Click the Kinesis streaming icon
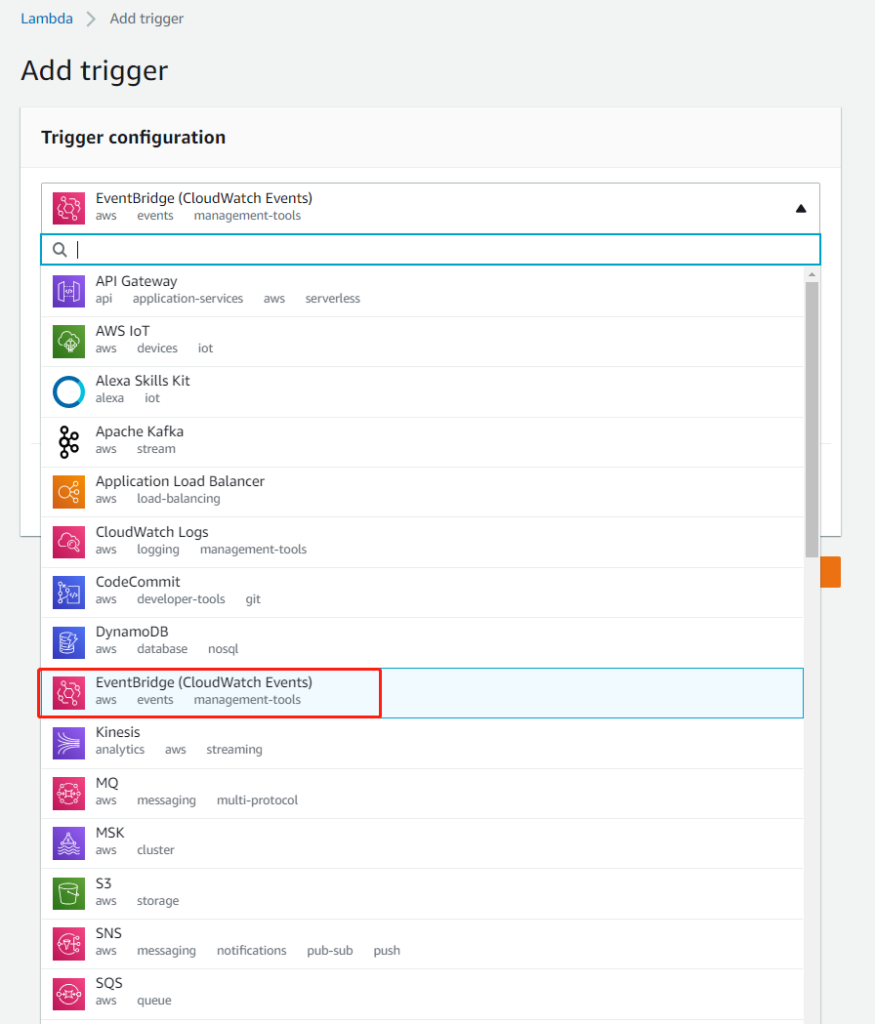The width and height of the screenshot is (875, 1024). (x=69, y=742)
